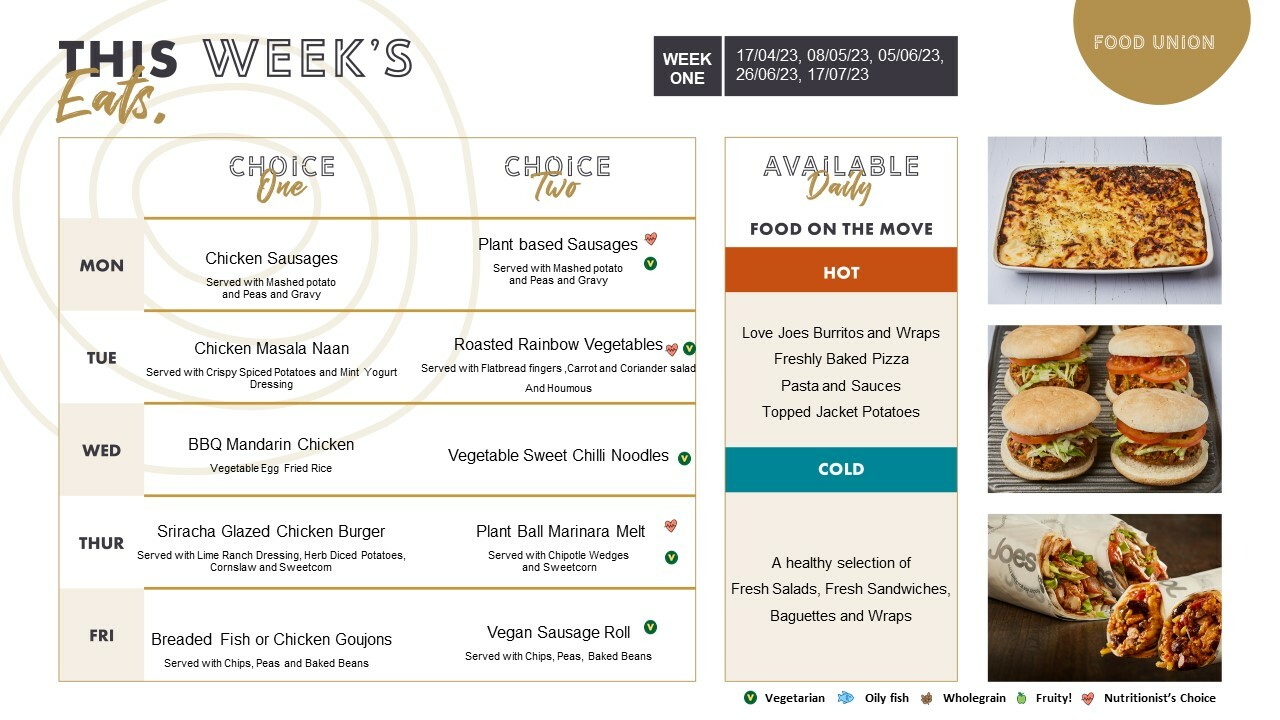
Task: Click the orange HOT banner
Action: (x=841, y=270)
